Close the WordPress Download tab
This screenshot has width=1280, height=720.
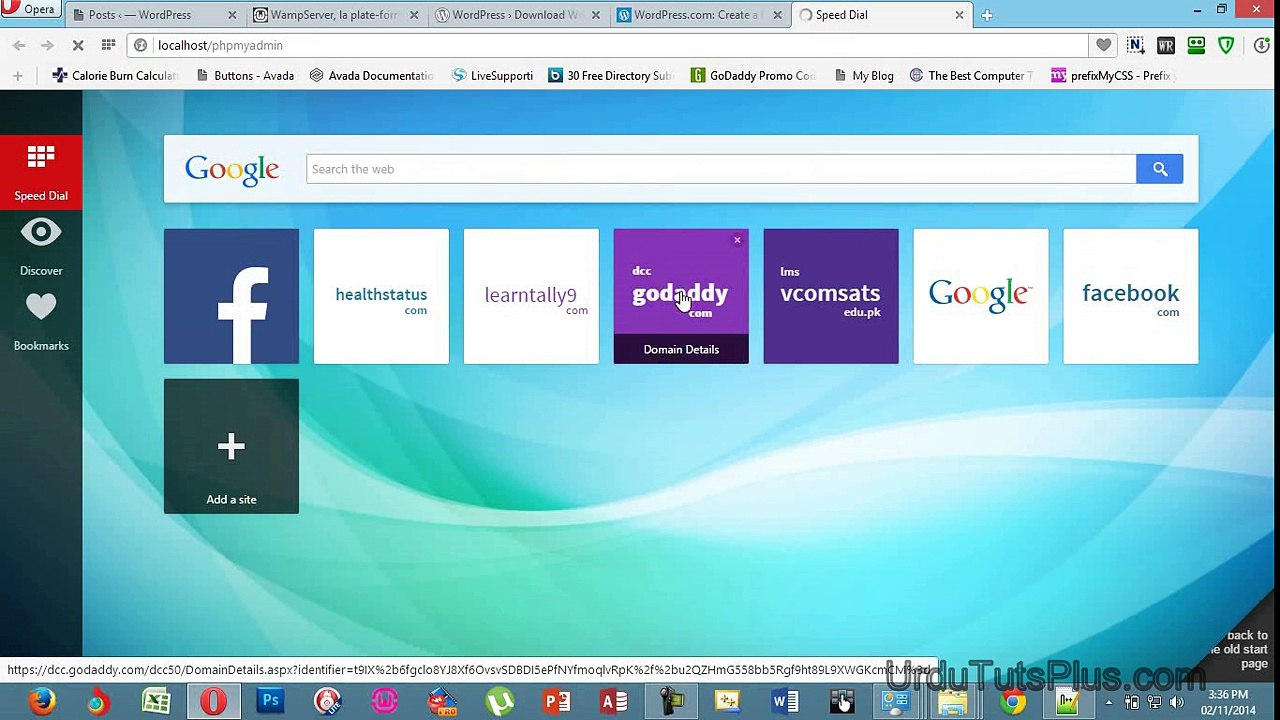(x=595, y=15)
